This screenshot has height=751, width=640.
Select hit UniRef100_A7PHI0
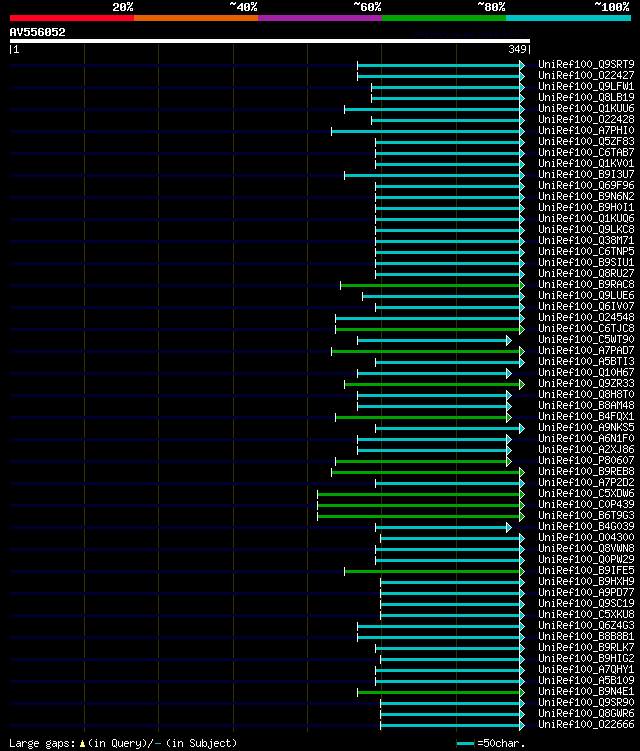point(586,130)
